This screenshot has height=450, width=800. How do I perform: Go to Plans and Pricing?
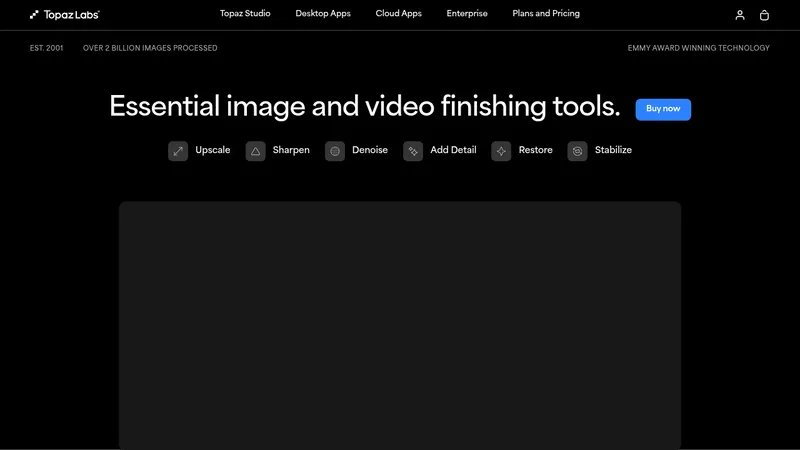coord(546,14)
